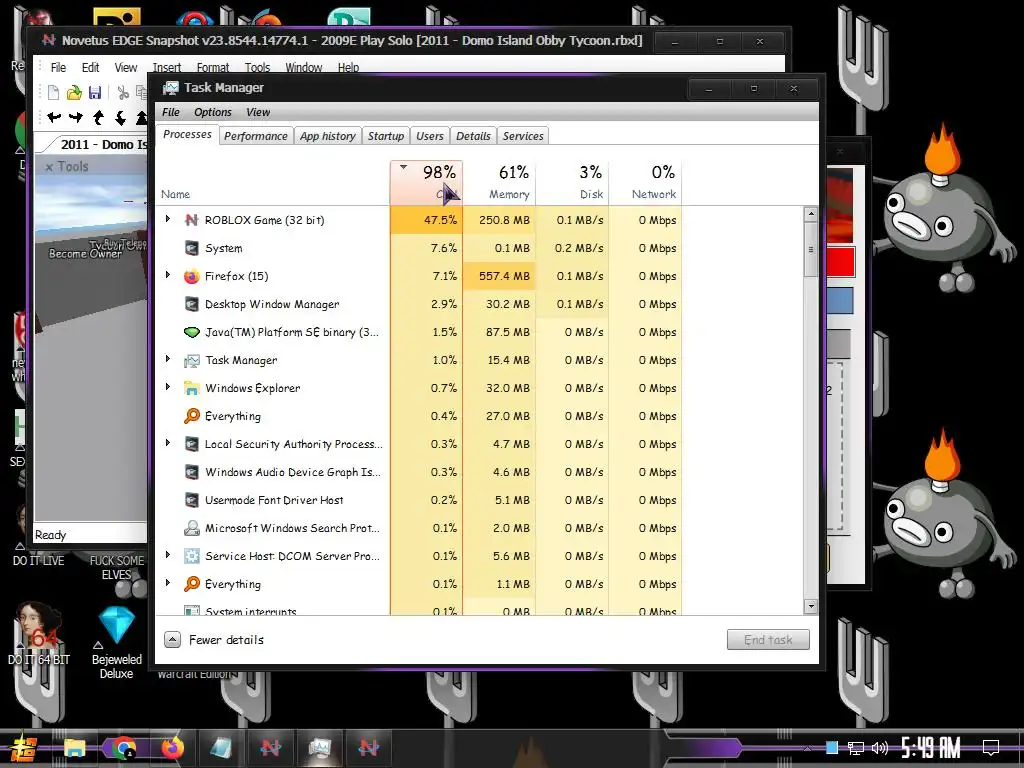This screenshot has height=768, width=1024.
Task: Open the Edit menu in Novetus window
Action: (90, 68)
